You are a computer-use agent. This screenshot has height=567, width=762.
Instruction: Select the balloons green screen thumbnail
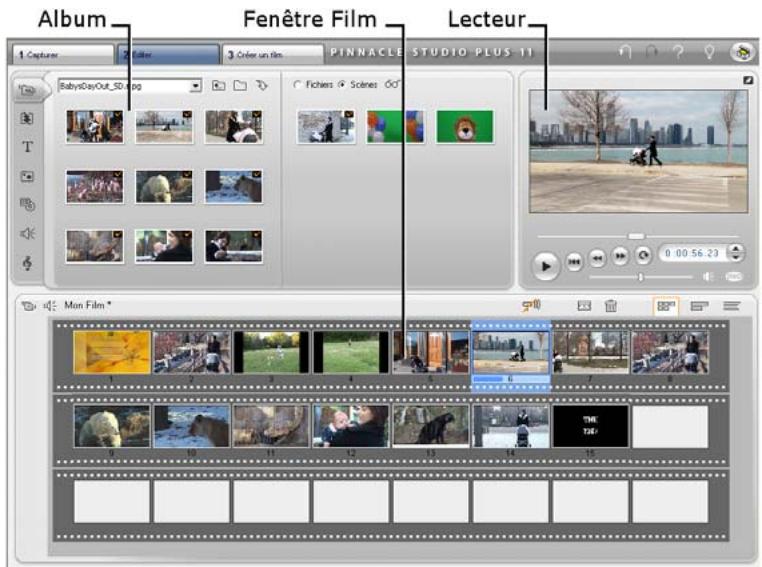pyautogui.click(x=395, y=126)
